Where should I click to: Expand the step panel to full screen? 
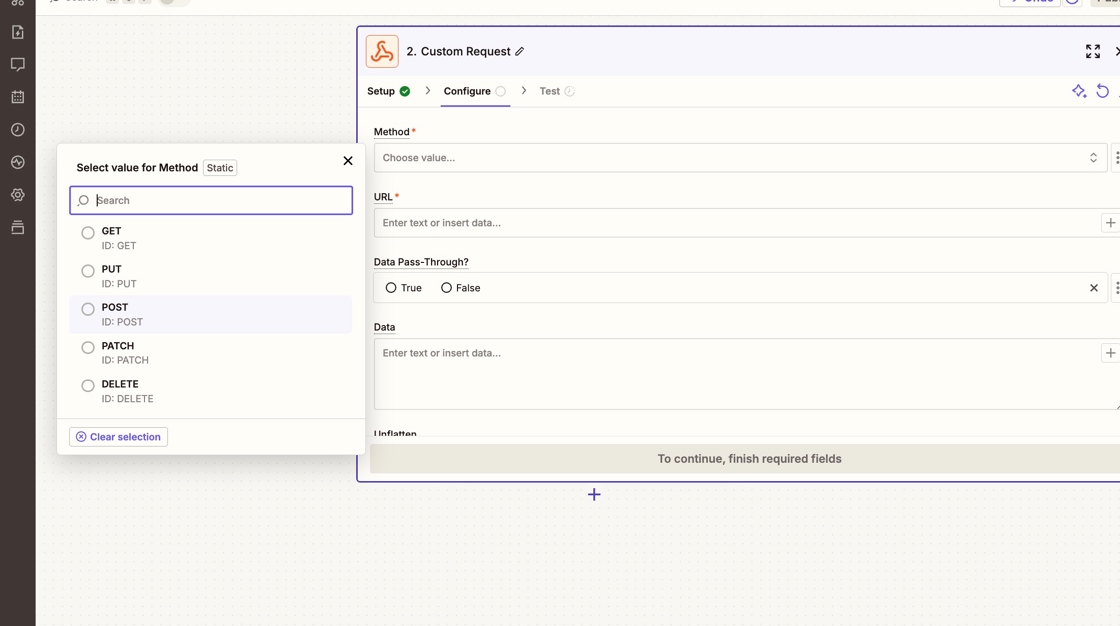coord(1093,51)
